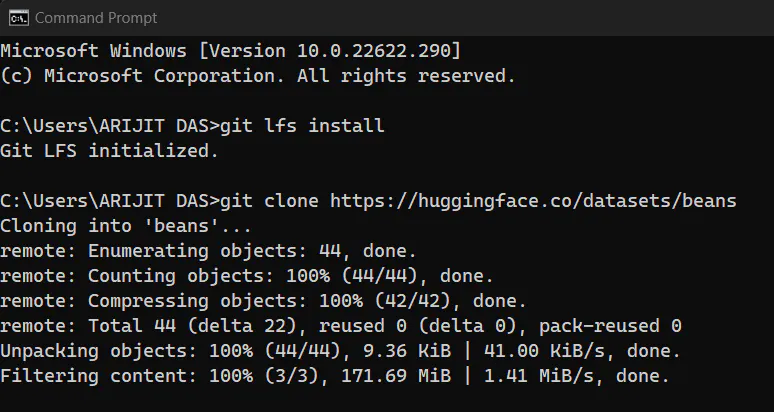Click the 'Counting objects: 100%' line
The width and height of the screenshot is (774, 412).
247,276
